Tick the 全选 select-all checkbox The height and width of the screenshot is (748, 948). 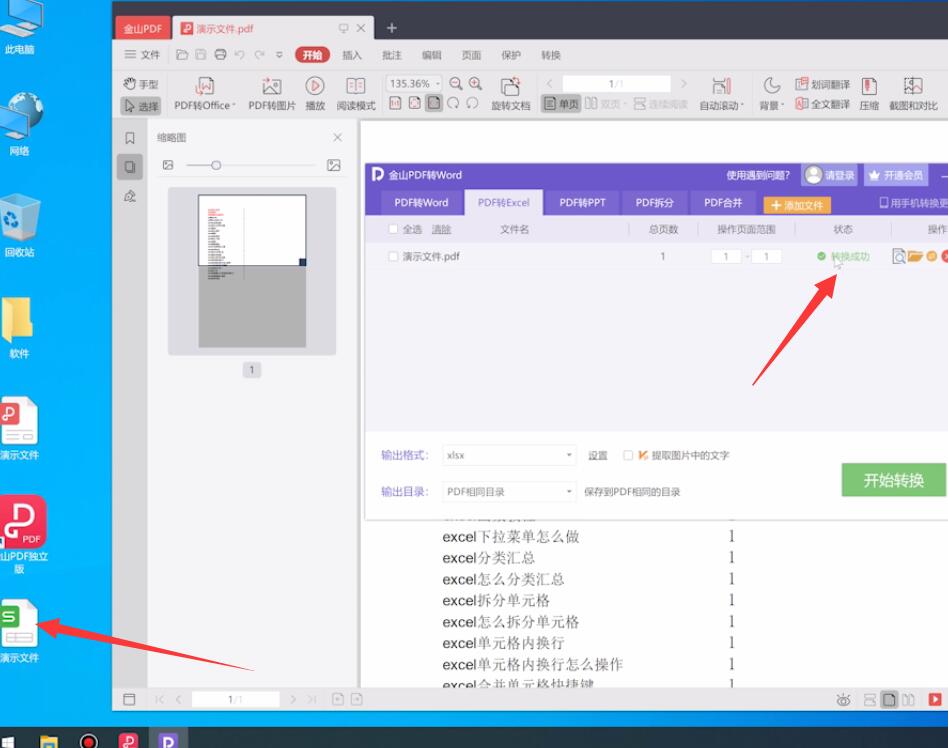[393, 229]
